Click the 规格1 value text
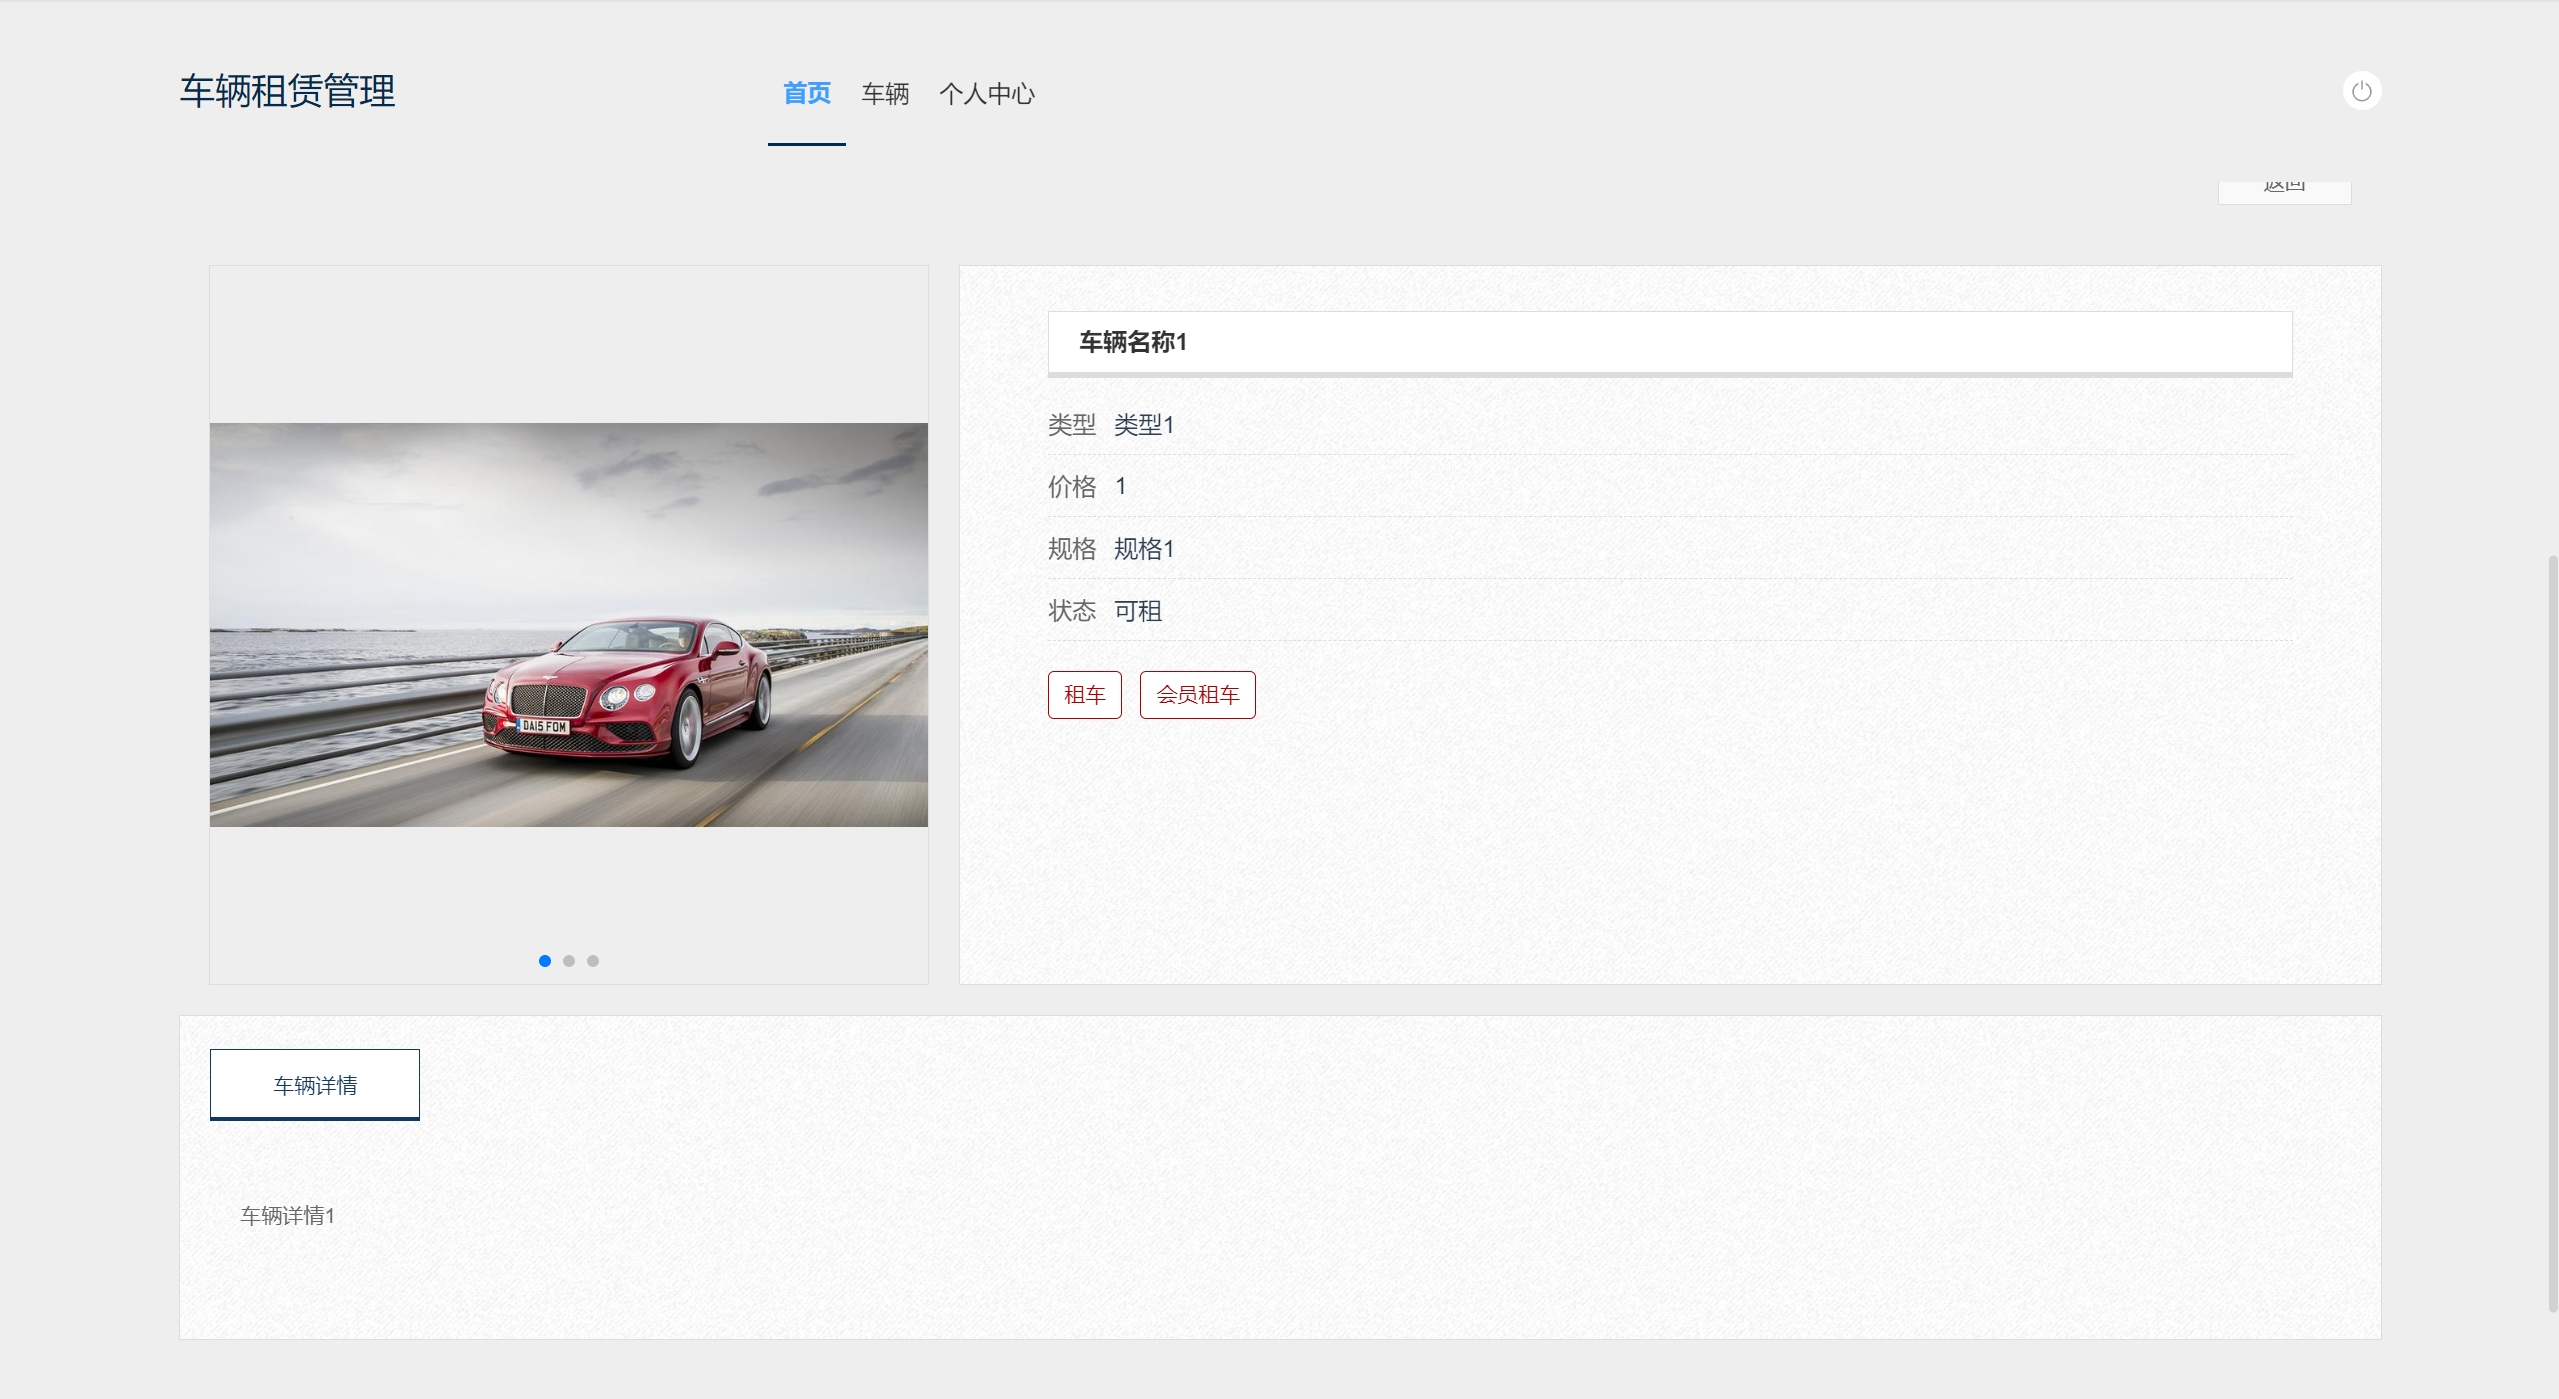 click(x=1144, y=549)
